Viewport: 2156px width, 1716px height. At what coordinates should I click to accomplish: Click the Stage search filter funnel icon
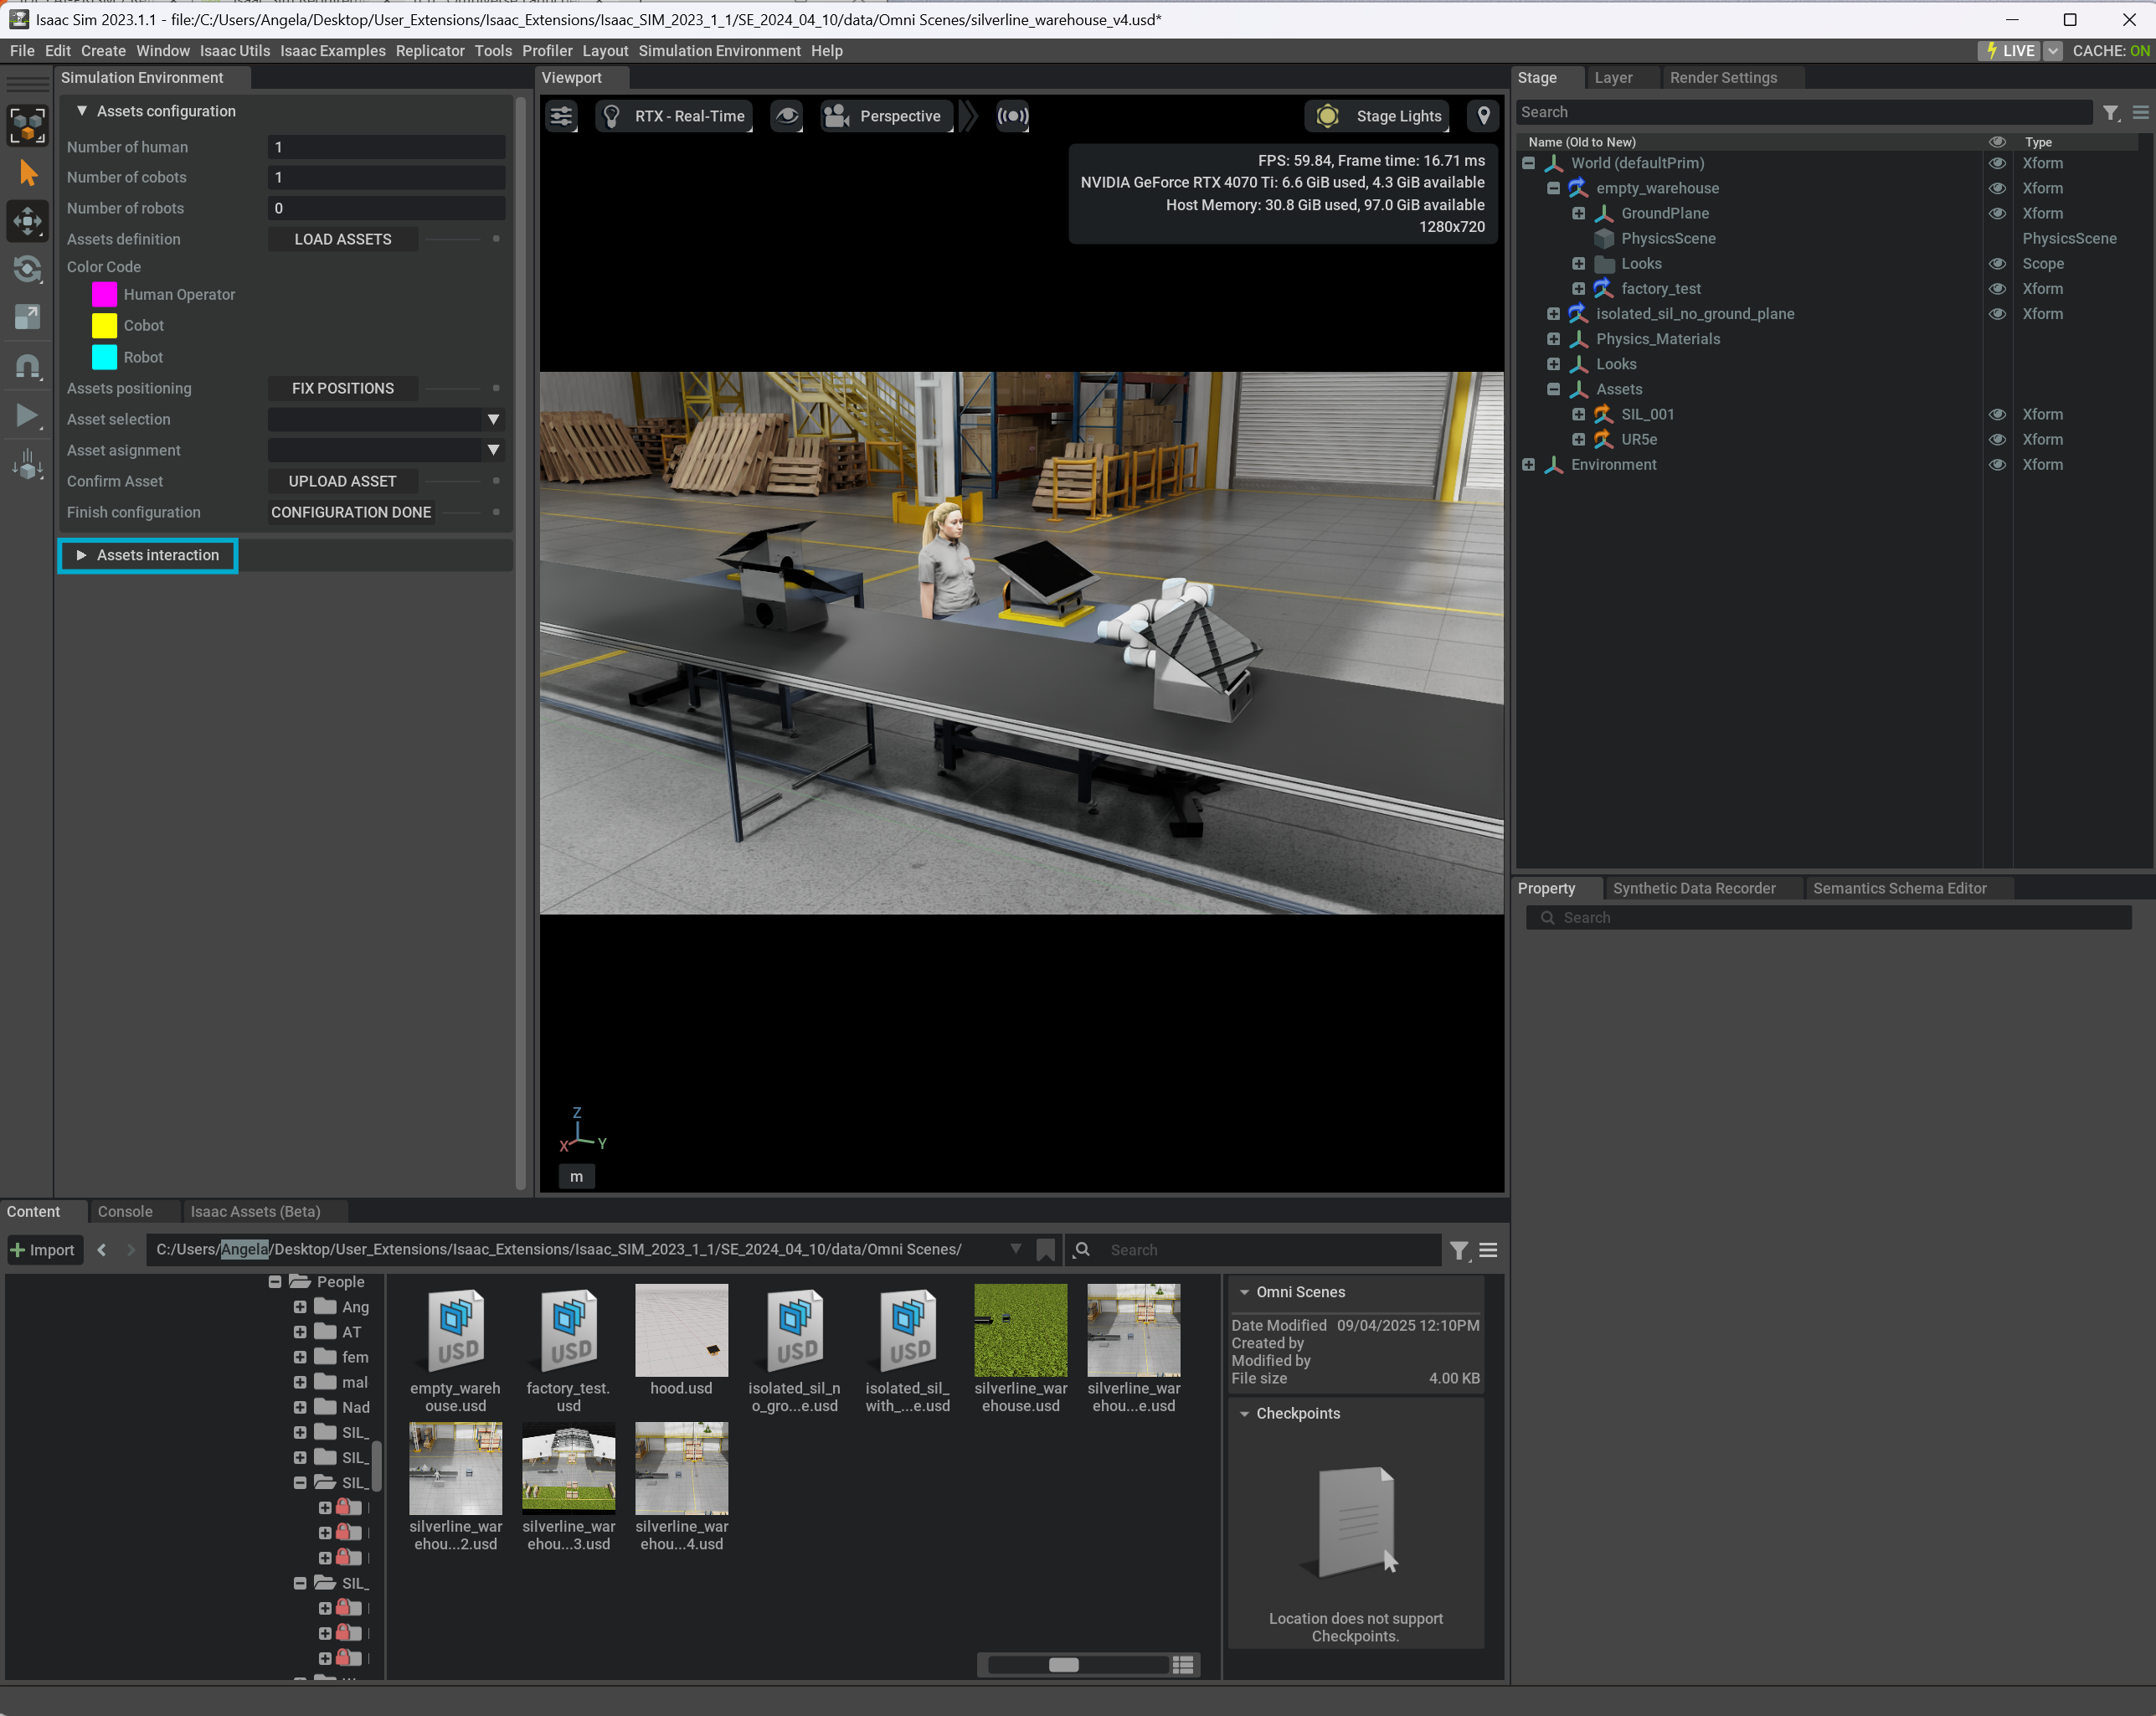2109,113
